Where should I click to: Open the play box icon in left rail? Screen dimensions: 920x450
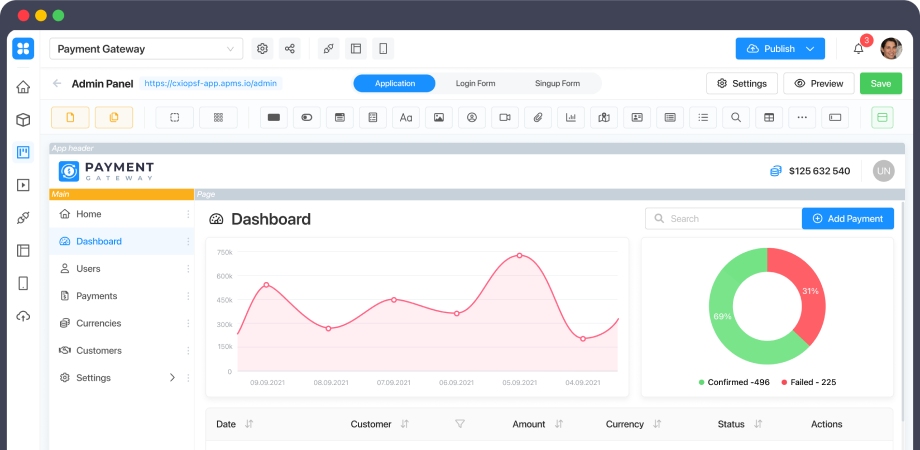coord(23,185)
